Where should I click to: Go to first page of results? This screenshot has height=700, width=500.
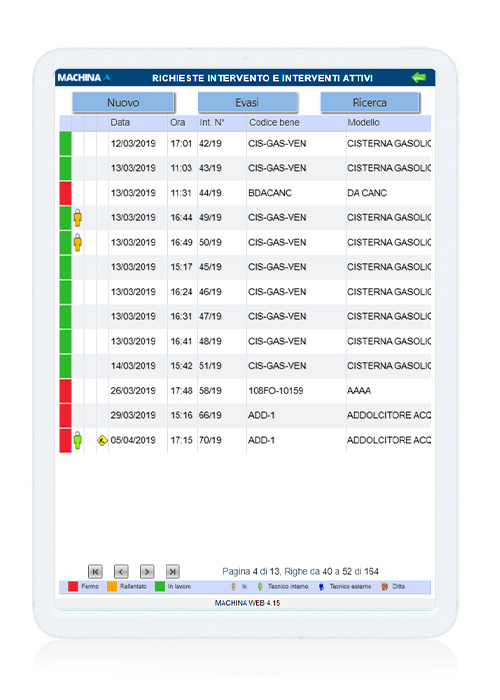coord(95,571)
